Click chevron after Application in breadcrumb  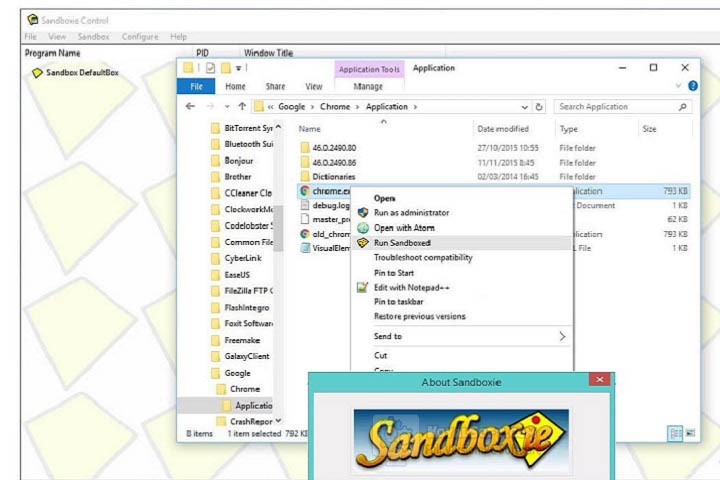415,107
